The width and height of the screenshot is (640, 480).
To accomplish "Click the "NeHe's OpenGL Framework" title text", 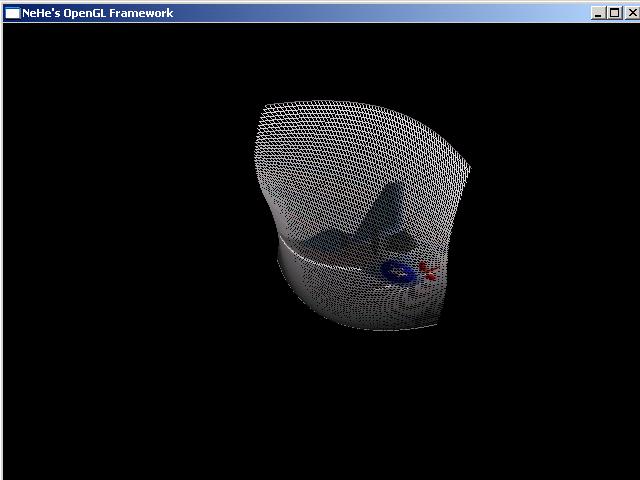I will click(x=97, y=13).
